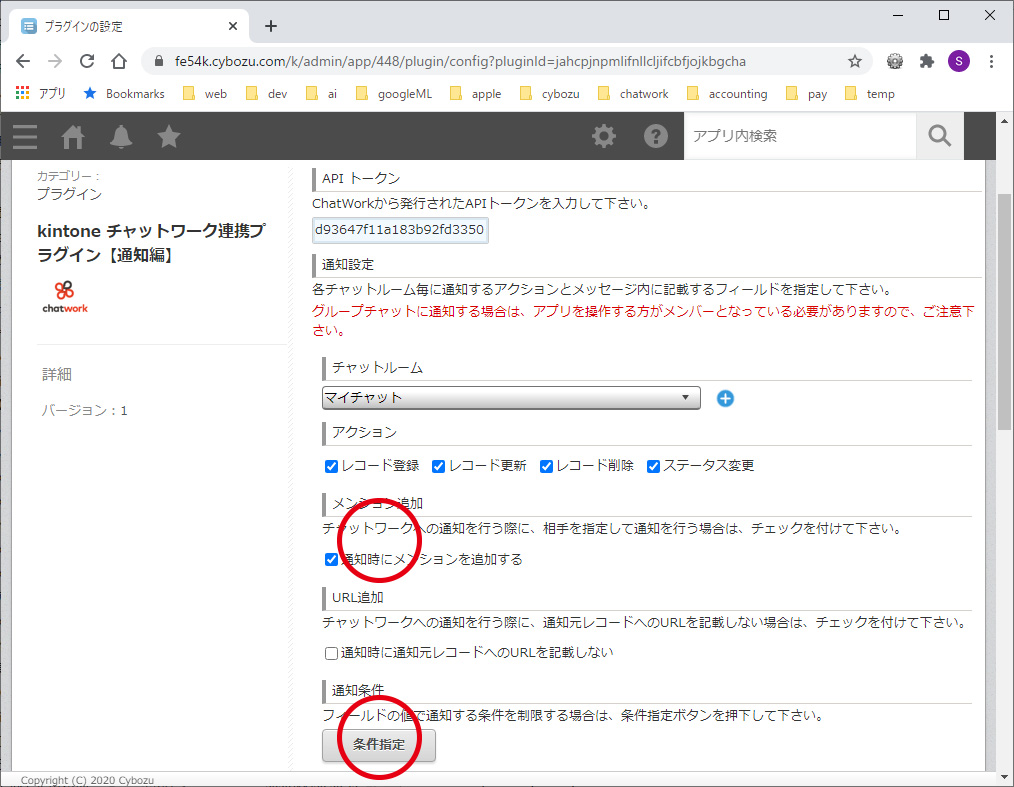Open the browser home page
This screenshot has width=1014, height=787.
119,61
